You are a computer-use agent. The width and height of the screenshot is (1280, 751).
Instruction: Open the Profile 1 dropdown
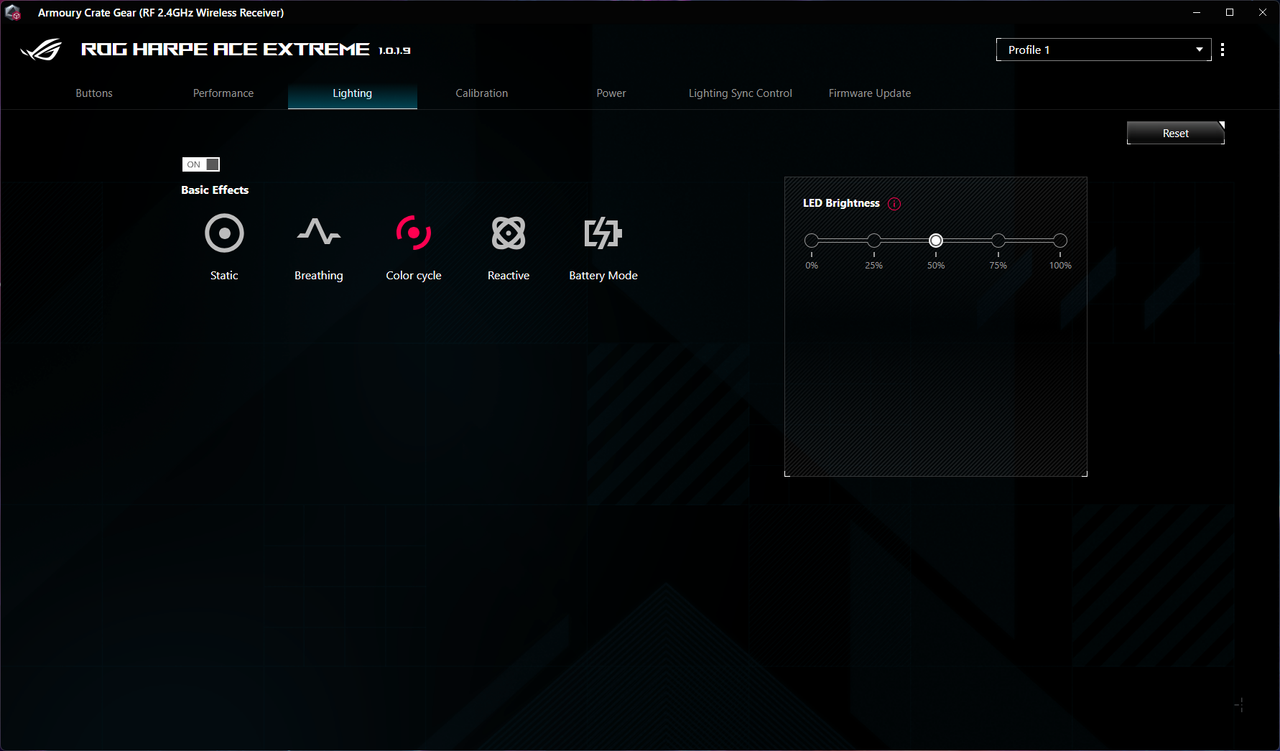(x=1103, y=50)
